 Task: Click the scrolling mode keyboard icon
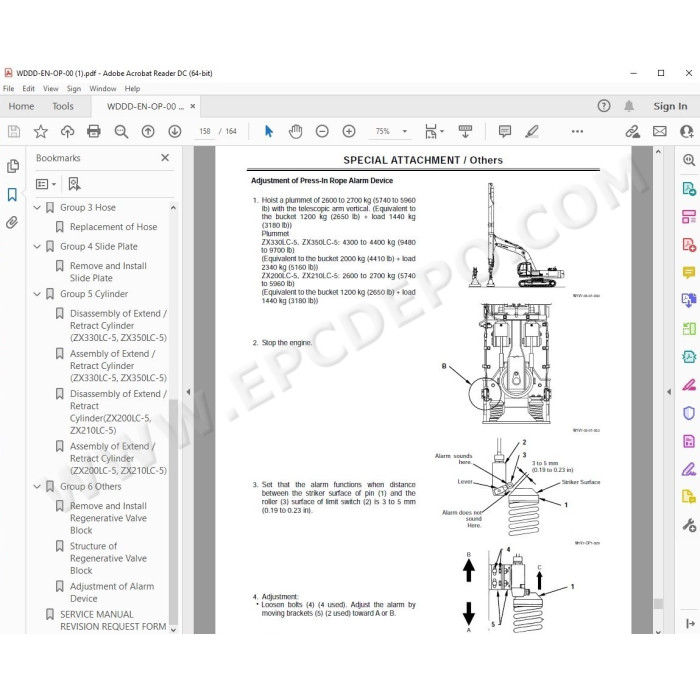pyautogui.click(x=465, y=131)
